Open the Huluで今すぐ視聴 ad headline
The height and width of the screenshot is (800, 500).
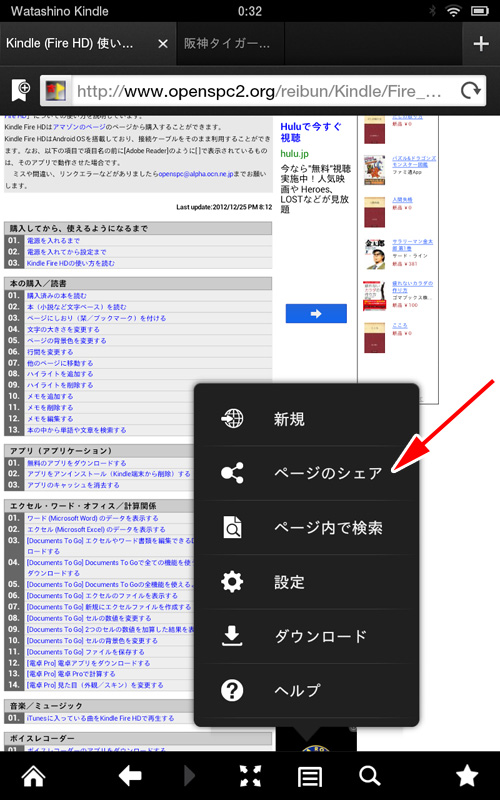pyautogui.click(x=311, y=132)
